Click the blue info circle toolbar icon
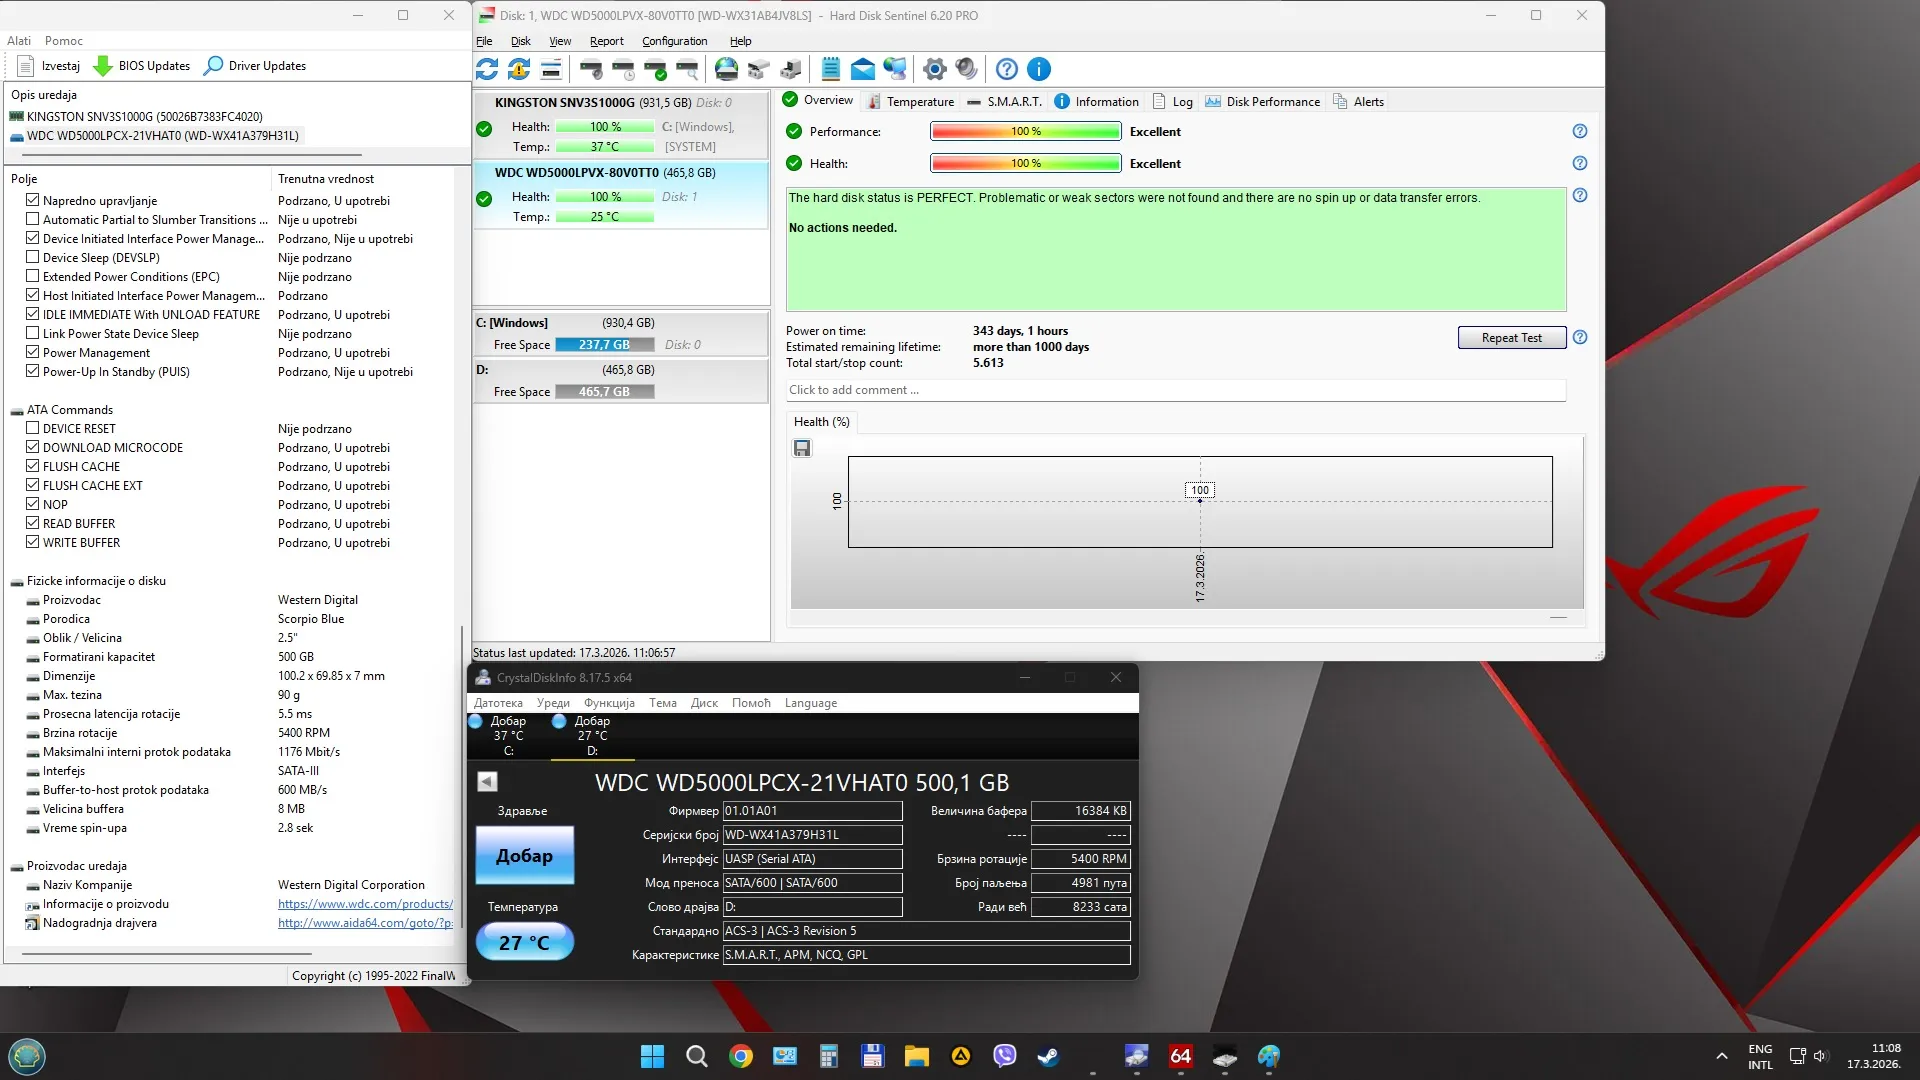Image resolution: width=1920 pixels, height=1080 pixels. [x=1039, y=69]
